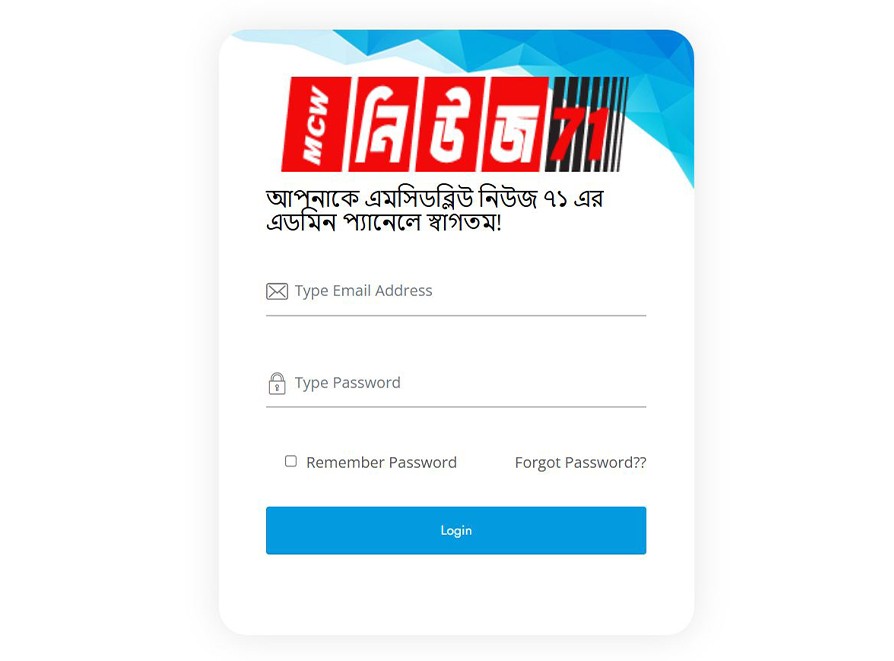The width and height of the screenshot is (894, 661).
Task: Click the page background right of the login card
Action: click(794, 331)
